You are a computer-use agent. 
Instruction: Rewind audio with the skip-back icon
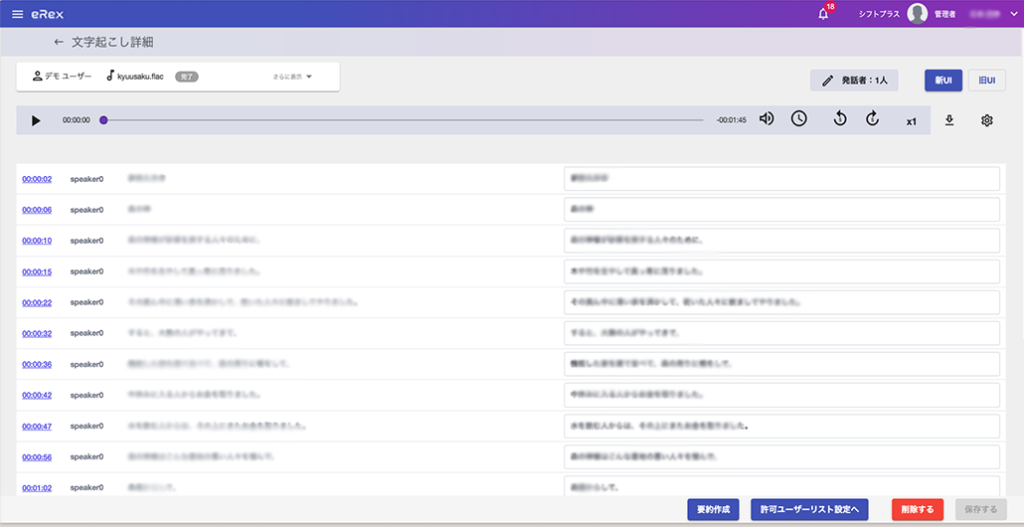tap(840, 119)
